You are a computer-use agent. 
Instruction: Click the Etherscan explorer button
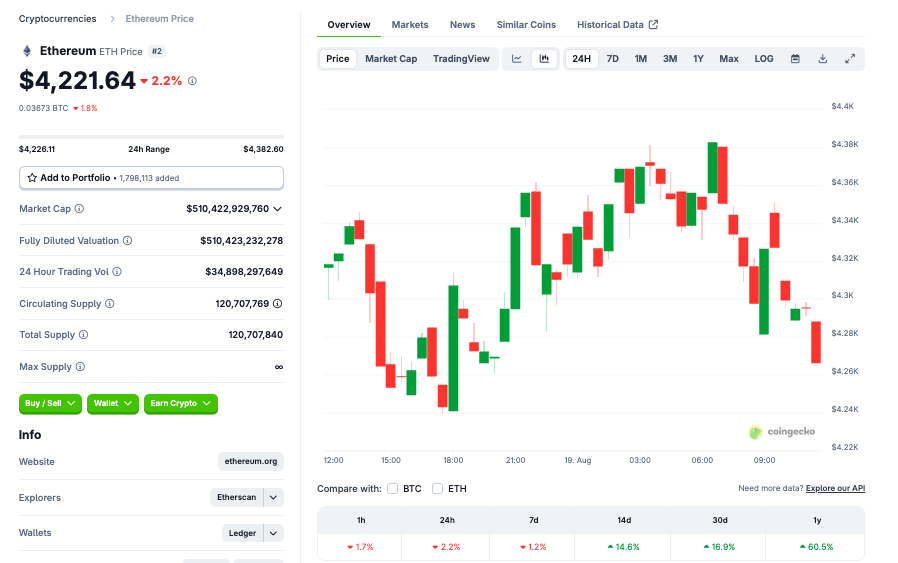237,497
